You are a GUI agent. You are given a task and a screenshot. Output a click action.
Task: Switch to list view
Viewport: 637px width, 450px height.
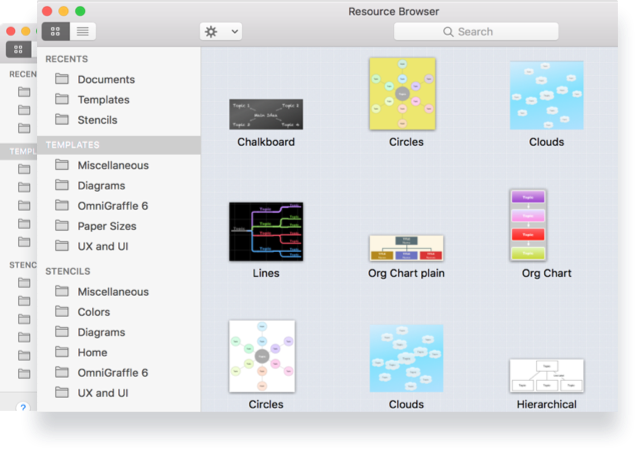pyautogui.click(x=83, y=31)
